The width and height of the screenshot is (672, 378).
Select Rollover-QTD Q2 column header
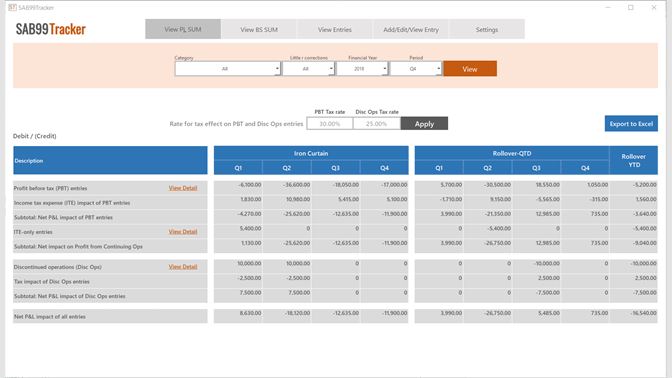coord(488,168)
